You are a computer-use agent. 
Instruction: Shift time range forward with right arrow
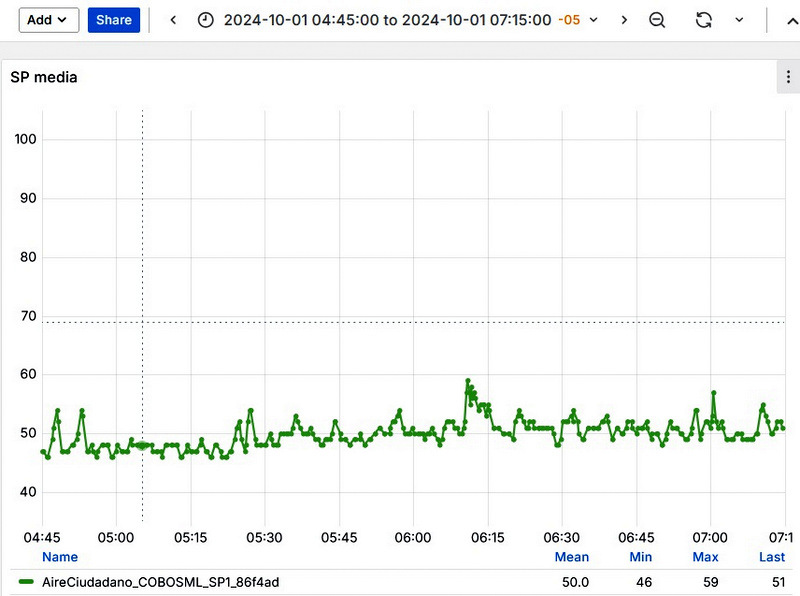(x=624, y=20)
